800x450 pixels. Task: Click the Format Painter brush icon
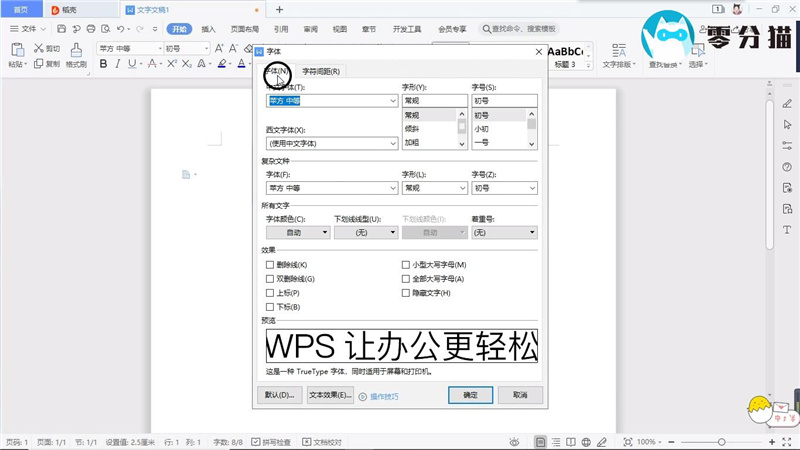76,48
